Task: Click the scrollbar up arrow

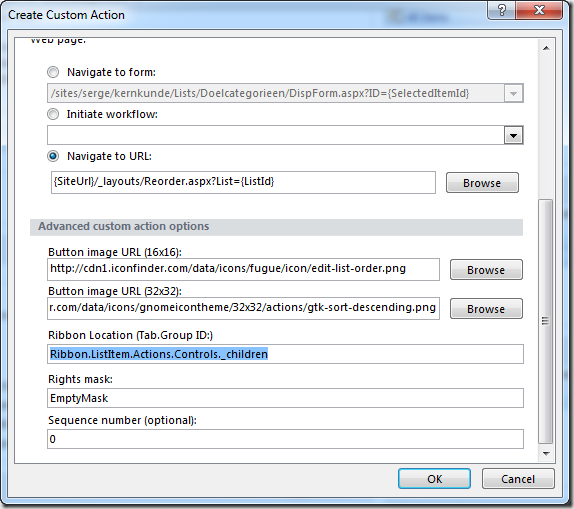Action: point(546,48)
